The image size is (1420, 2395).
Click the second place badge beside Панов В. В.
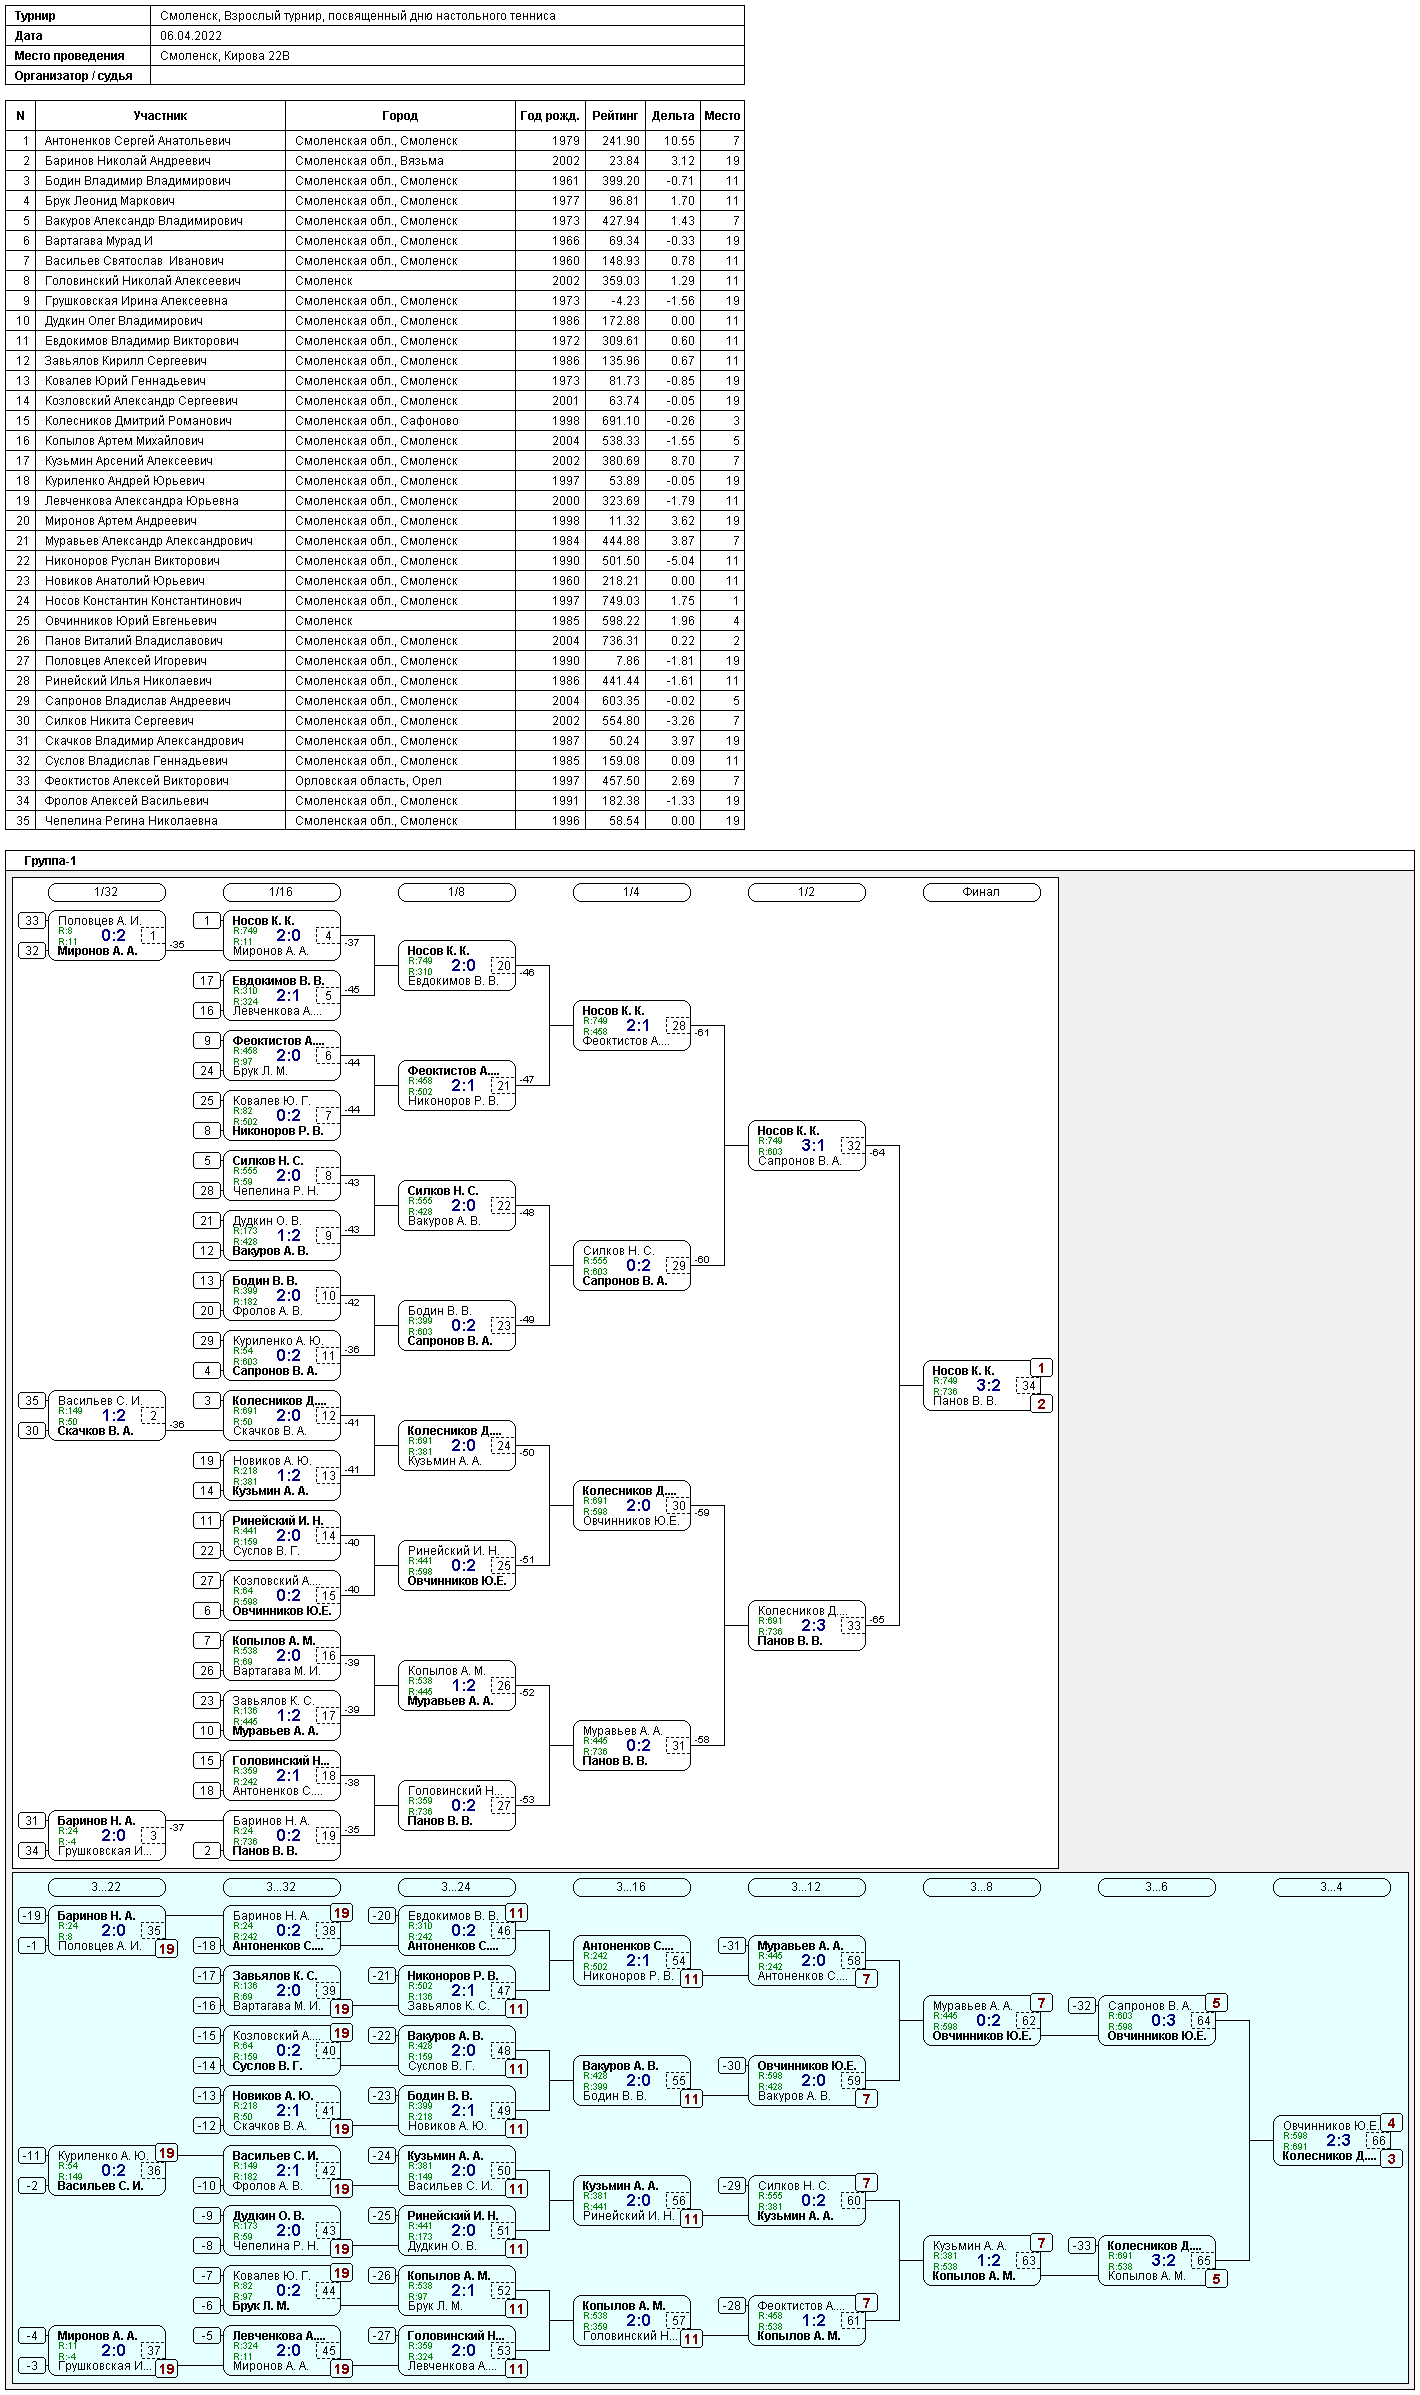pyautogui.click(x=1041, y=1404)
